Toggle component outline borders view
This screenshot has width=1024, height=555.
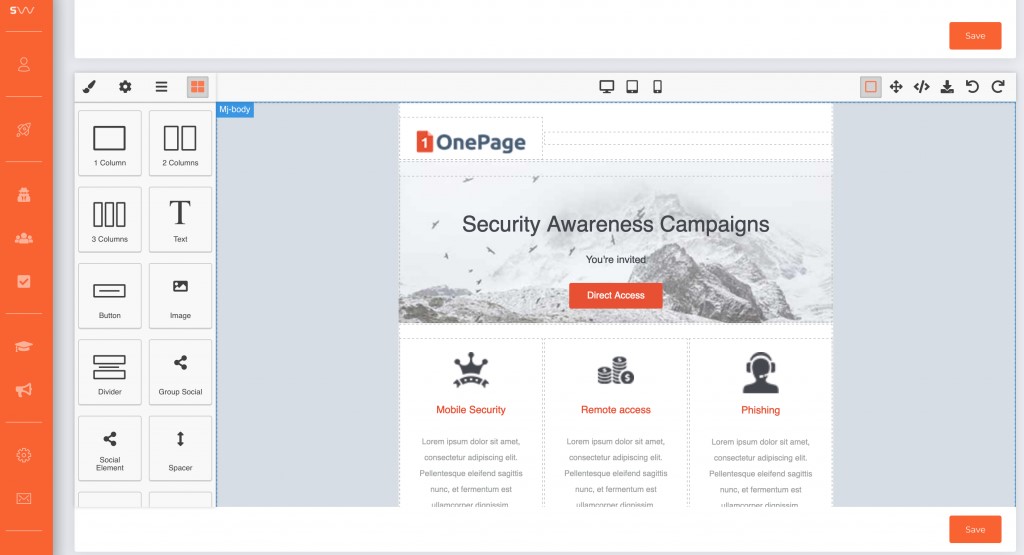(x=871, y=87)
